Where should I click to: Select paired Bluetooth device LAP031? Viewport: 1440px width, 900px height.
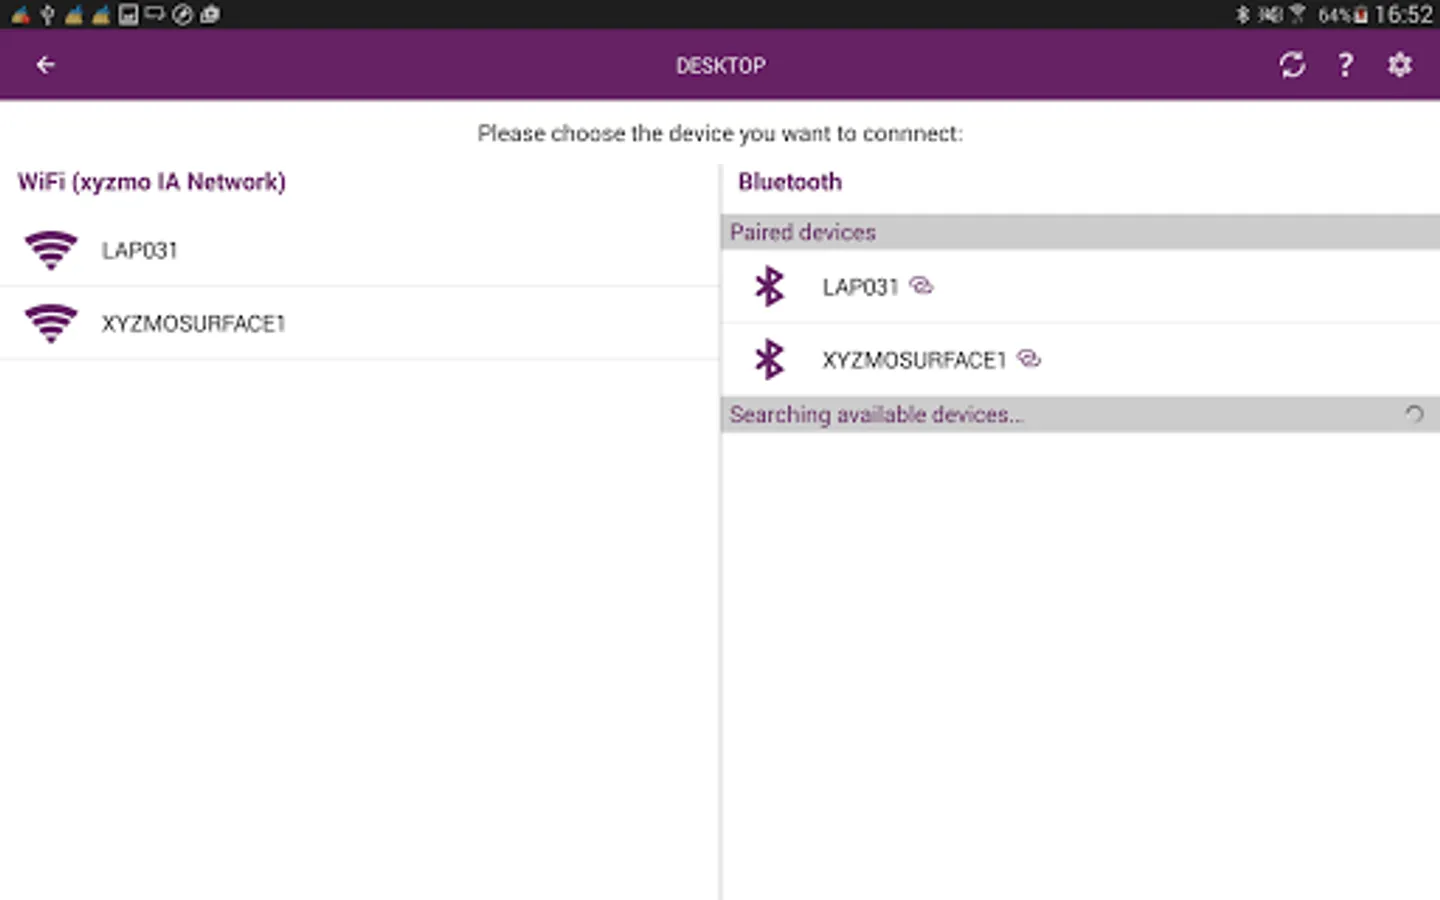tap(860, 287)
